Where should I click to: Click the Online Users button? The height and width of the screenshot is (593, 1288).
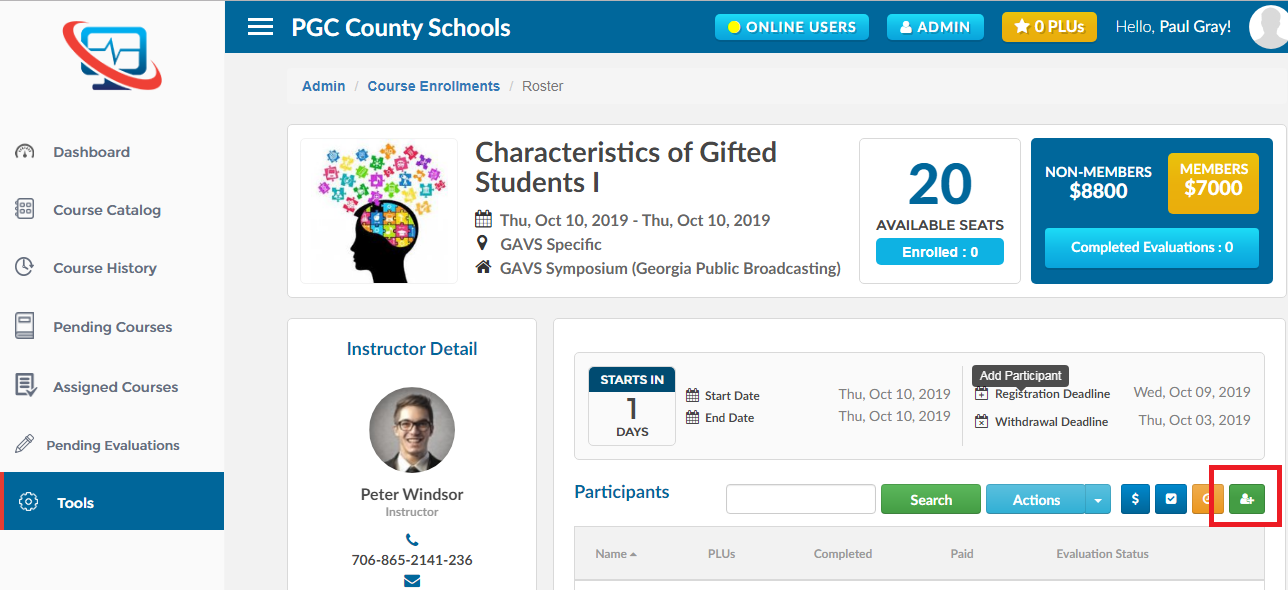click(x=791, y=27)
